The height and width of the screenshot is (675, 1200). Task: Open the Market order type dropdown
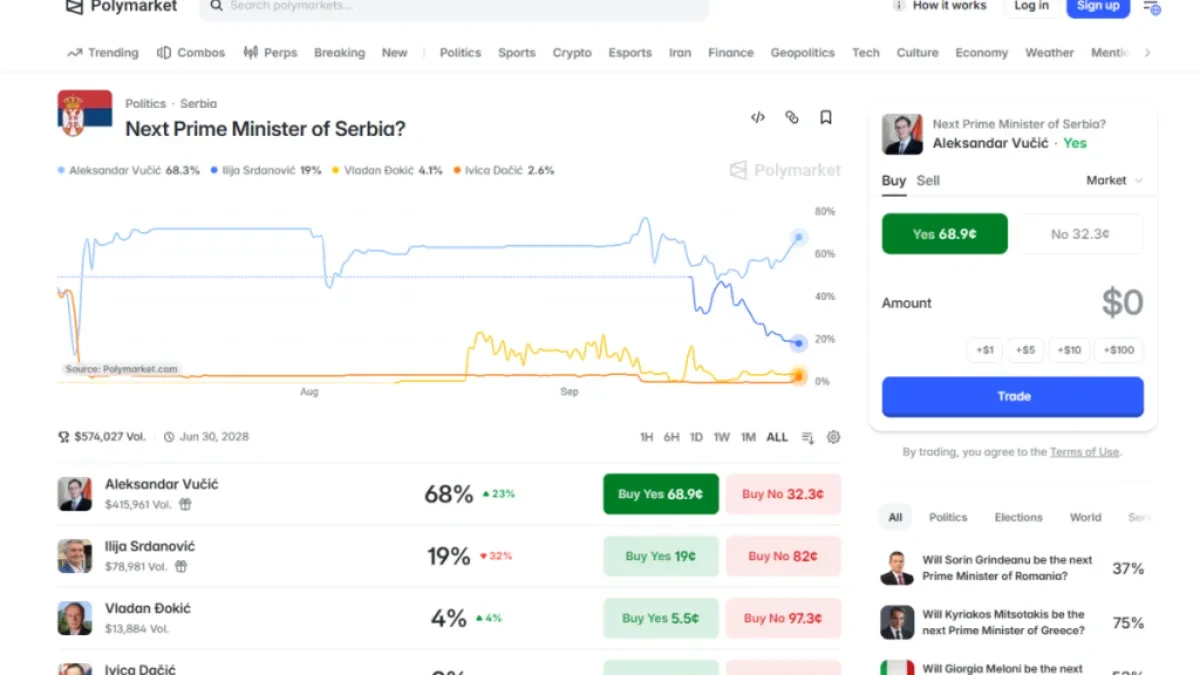click(1114, 181)
